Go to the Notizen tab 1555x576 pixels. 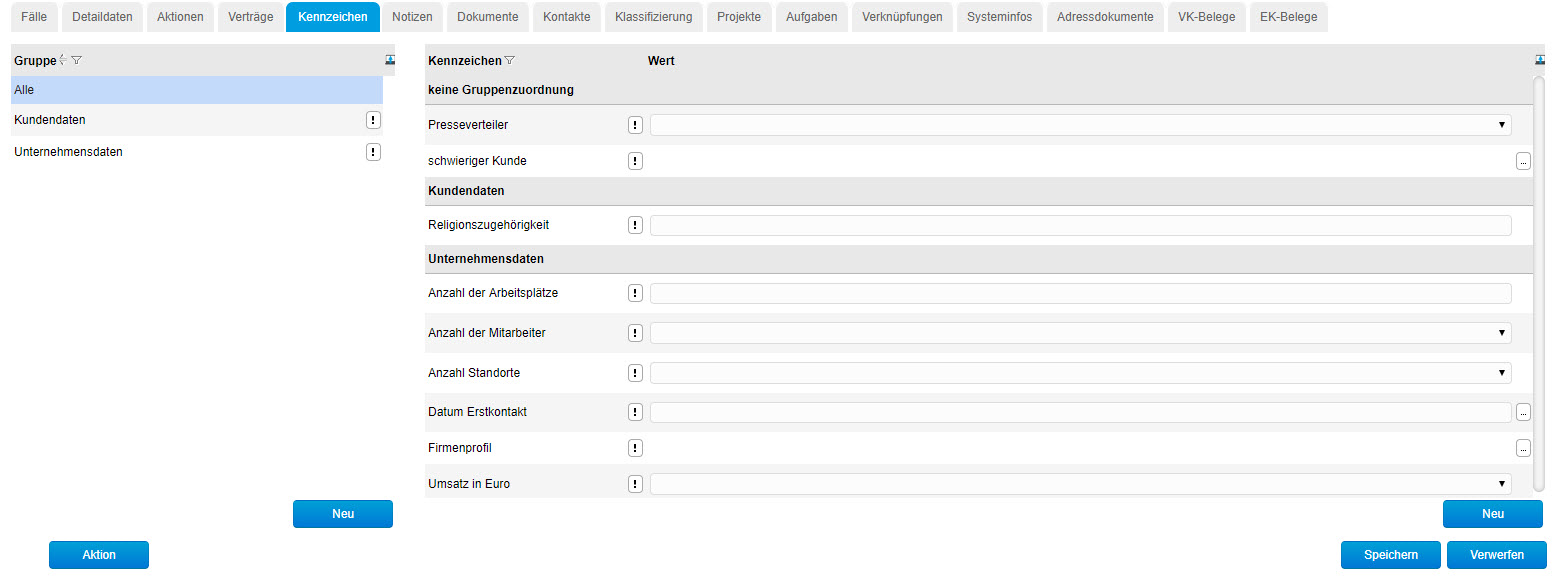(413, 17)
